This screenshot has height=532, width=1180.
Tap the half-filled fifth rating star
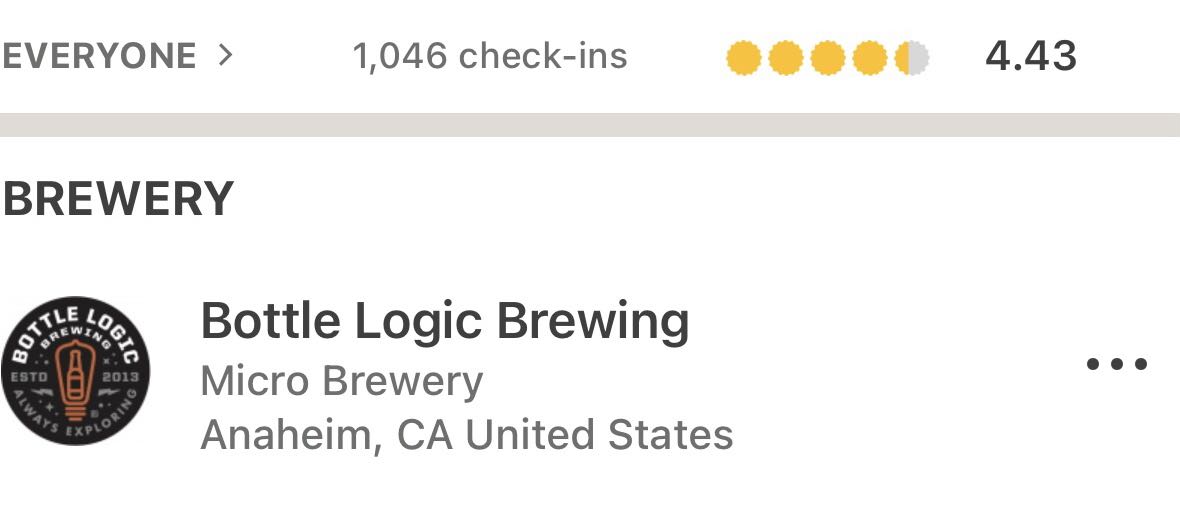(x=911, y=58)
